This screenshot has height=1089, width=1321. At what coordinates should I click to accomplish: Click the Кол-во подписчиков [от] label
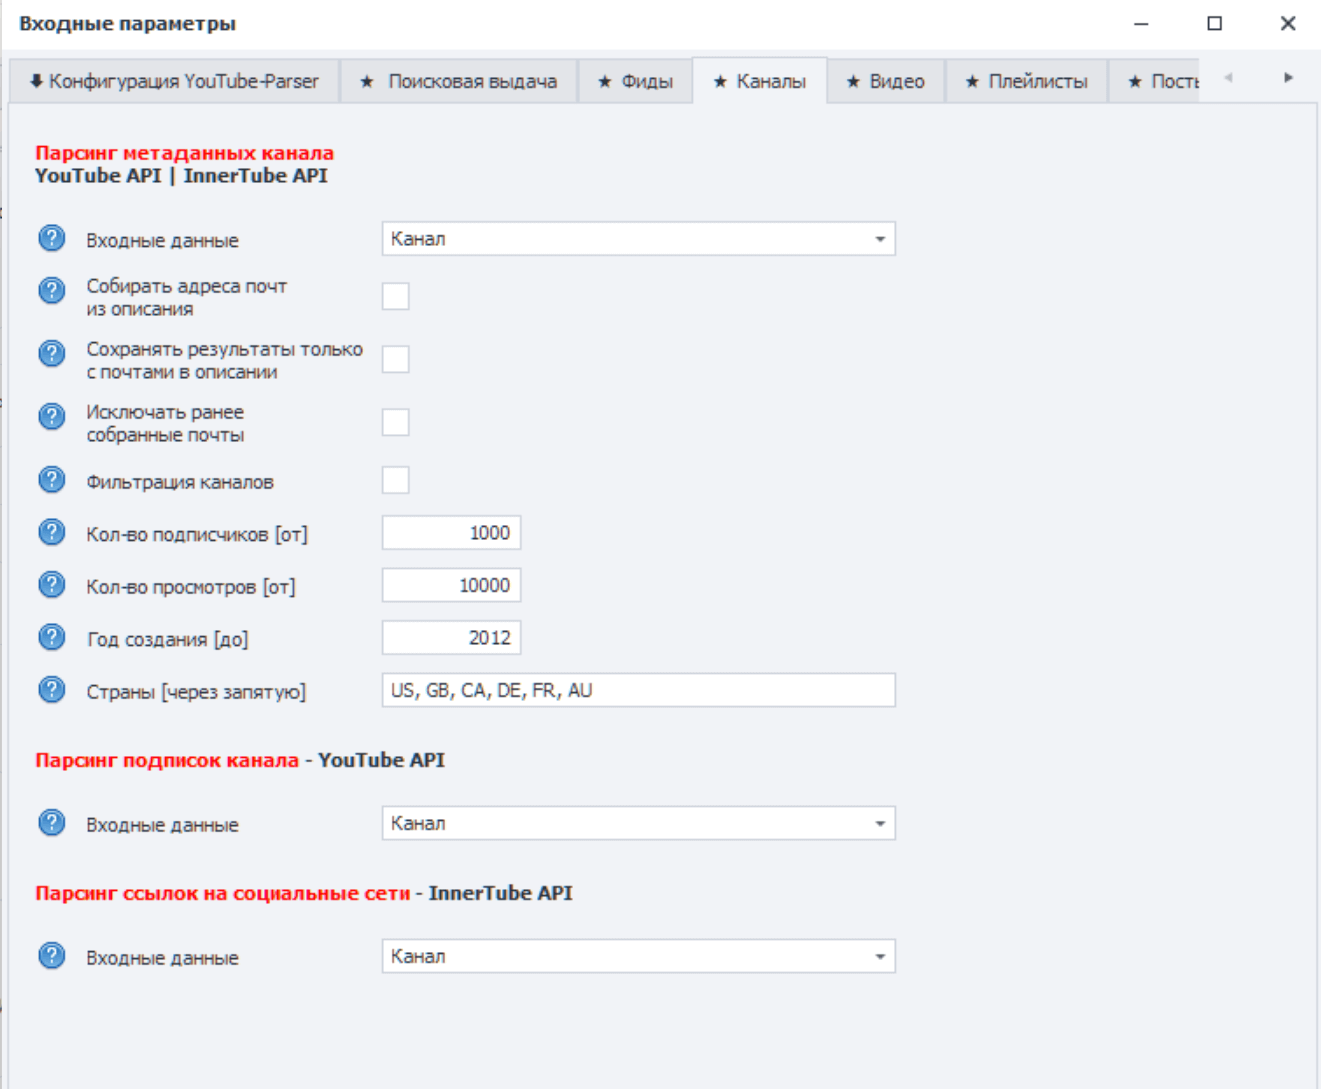pyautogui.click(x=197, y=534)
